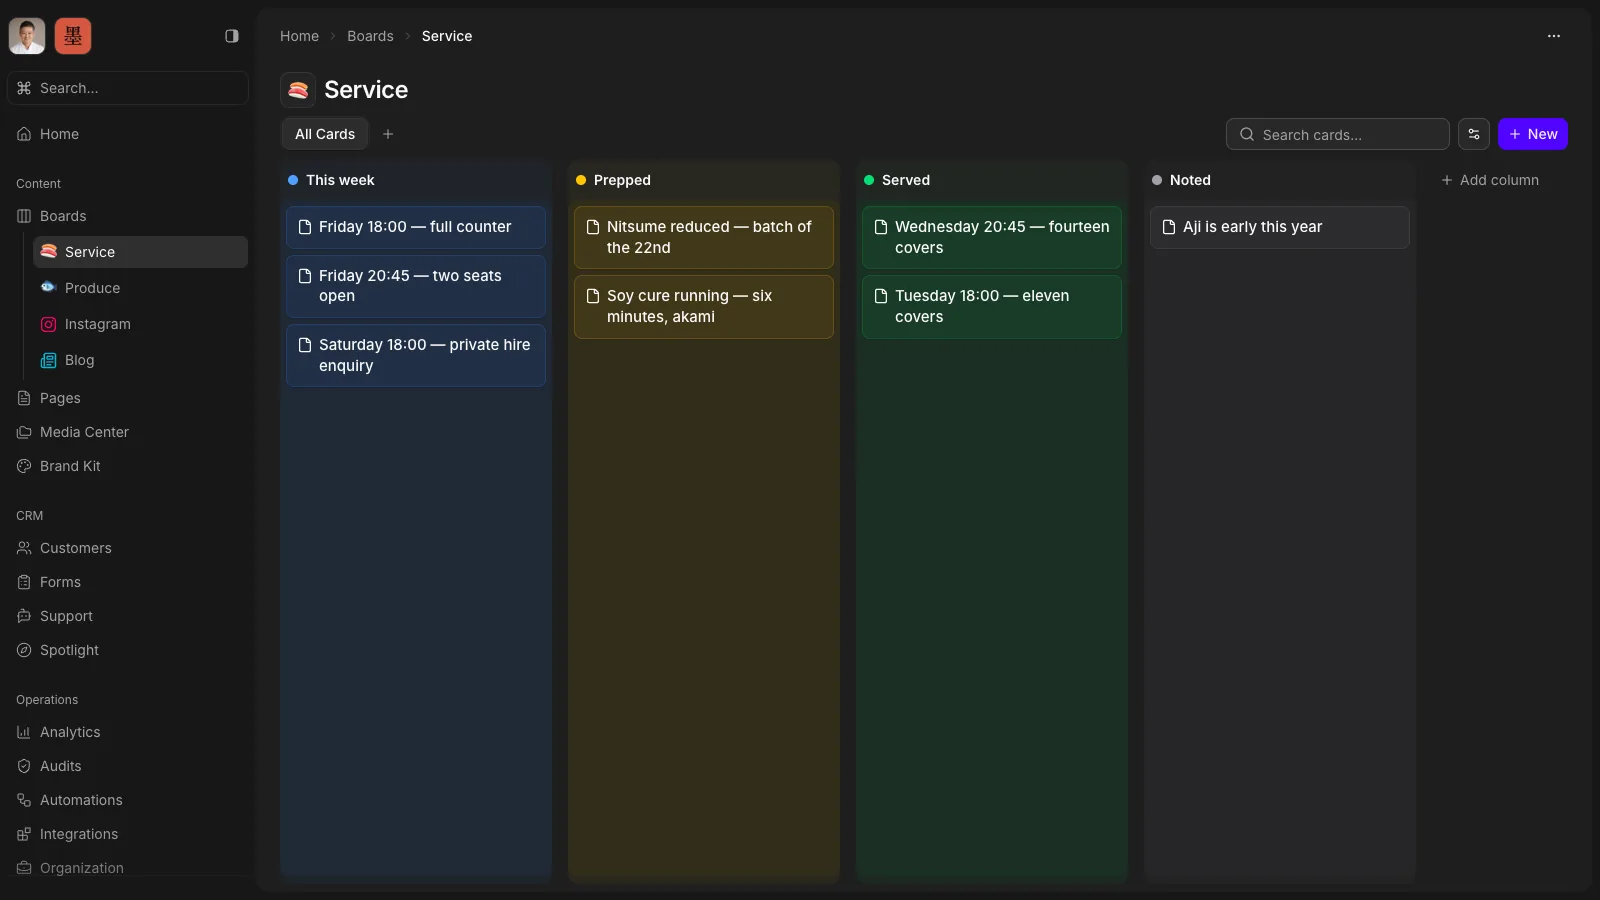1600x900 pixels.
Task: Open Pages in the sidebar
Action: pyautogui.click(x=128, y=398)
